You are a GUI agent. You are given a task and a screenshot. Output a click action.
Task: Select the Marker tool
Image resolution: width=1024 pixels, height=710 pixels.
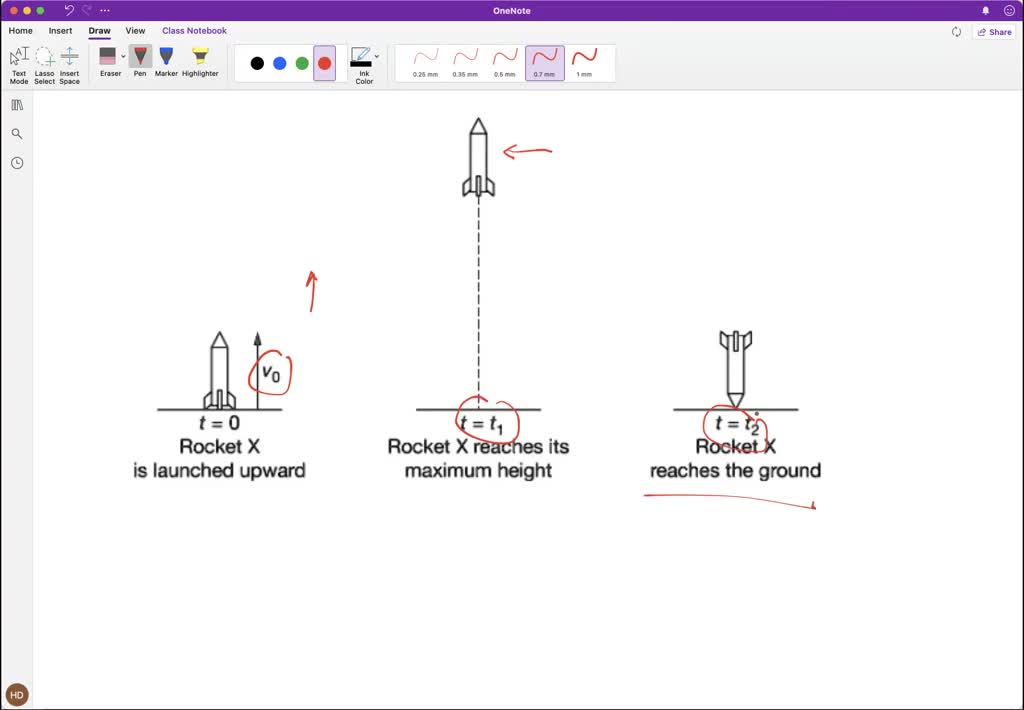point(166,60)
